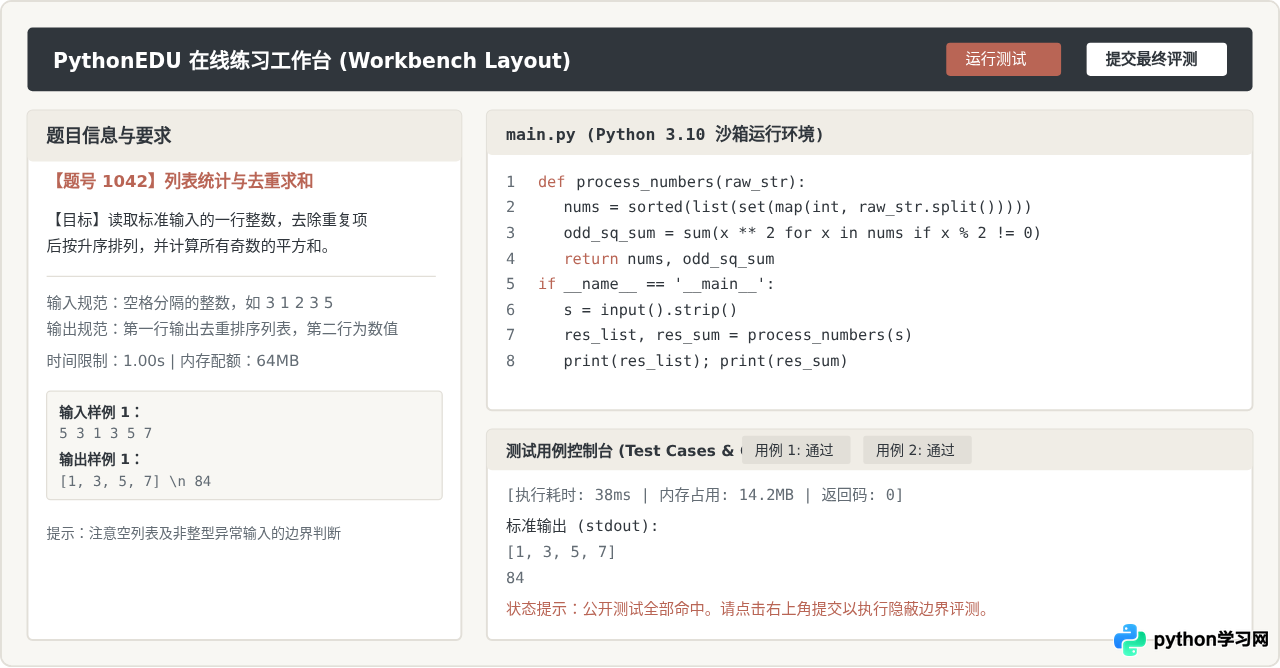
Task: Click the return nums, odd_sq_sum line
Action: (669, 259)
